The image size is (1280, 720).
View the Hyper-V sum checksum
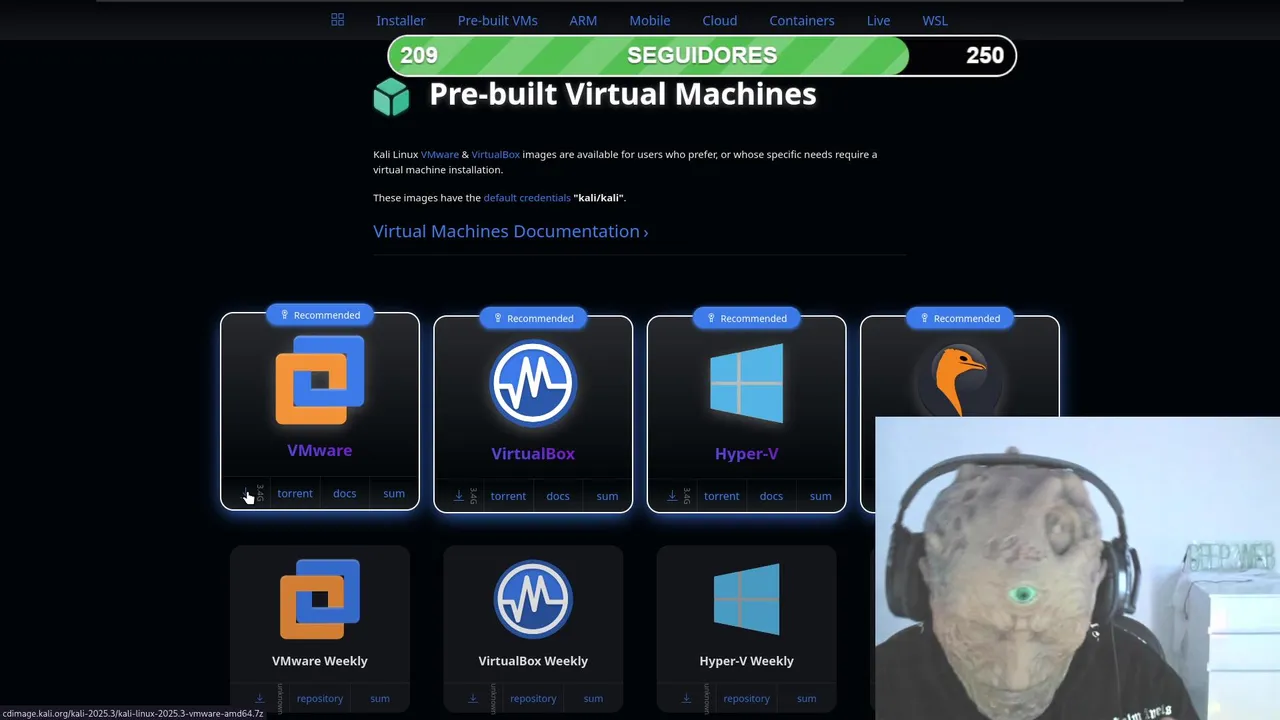tap(820, 496)
